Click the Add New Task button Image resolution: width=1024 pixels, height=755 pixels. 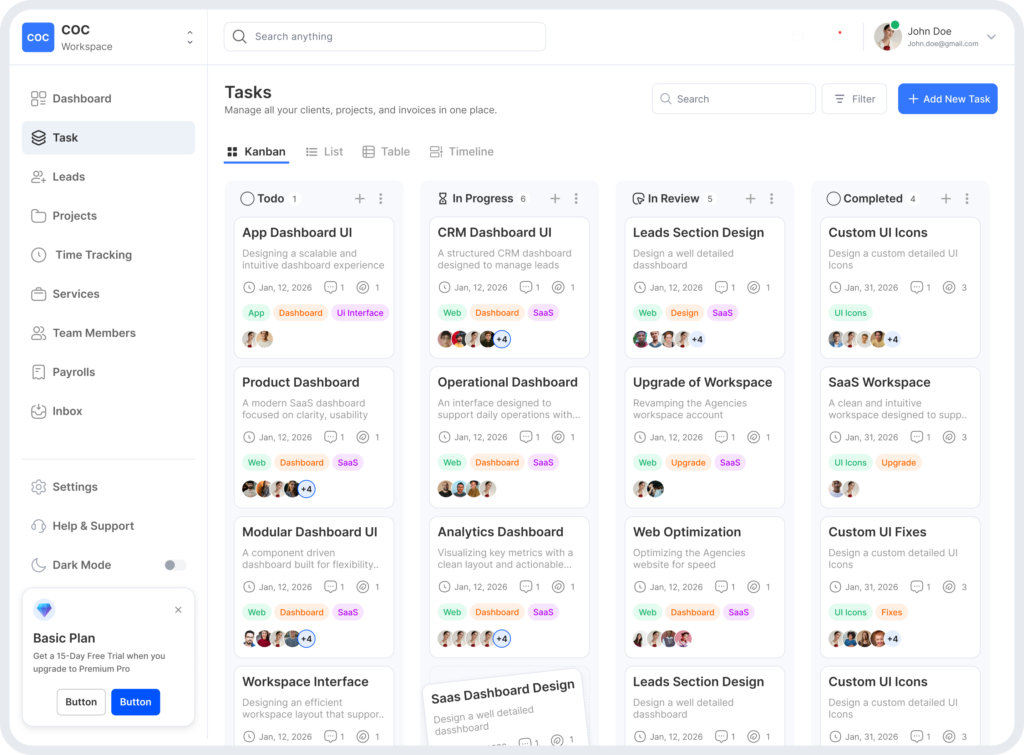tap(947, 99)
